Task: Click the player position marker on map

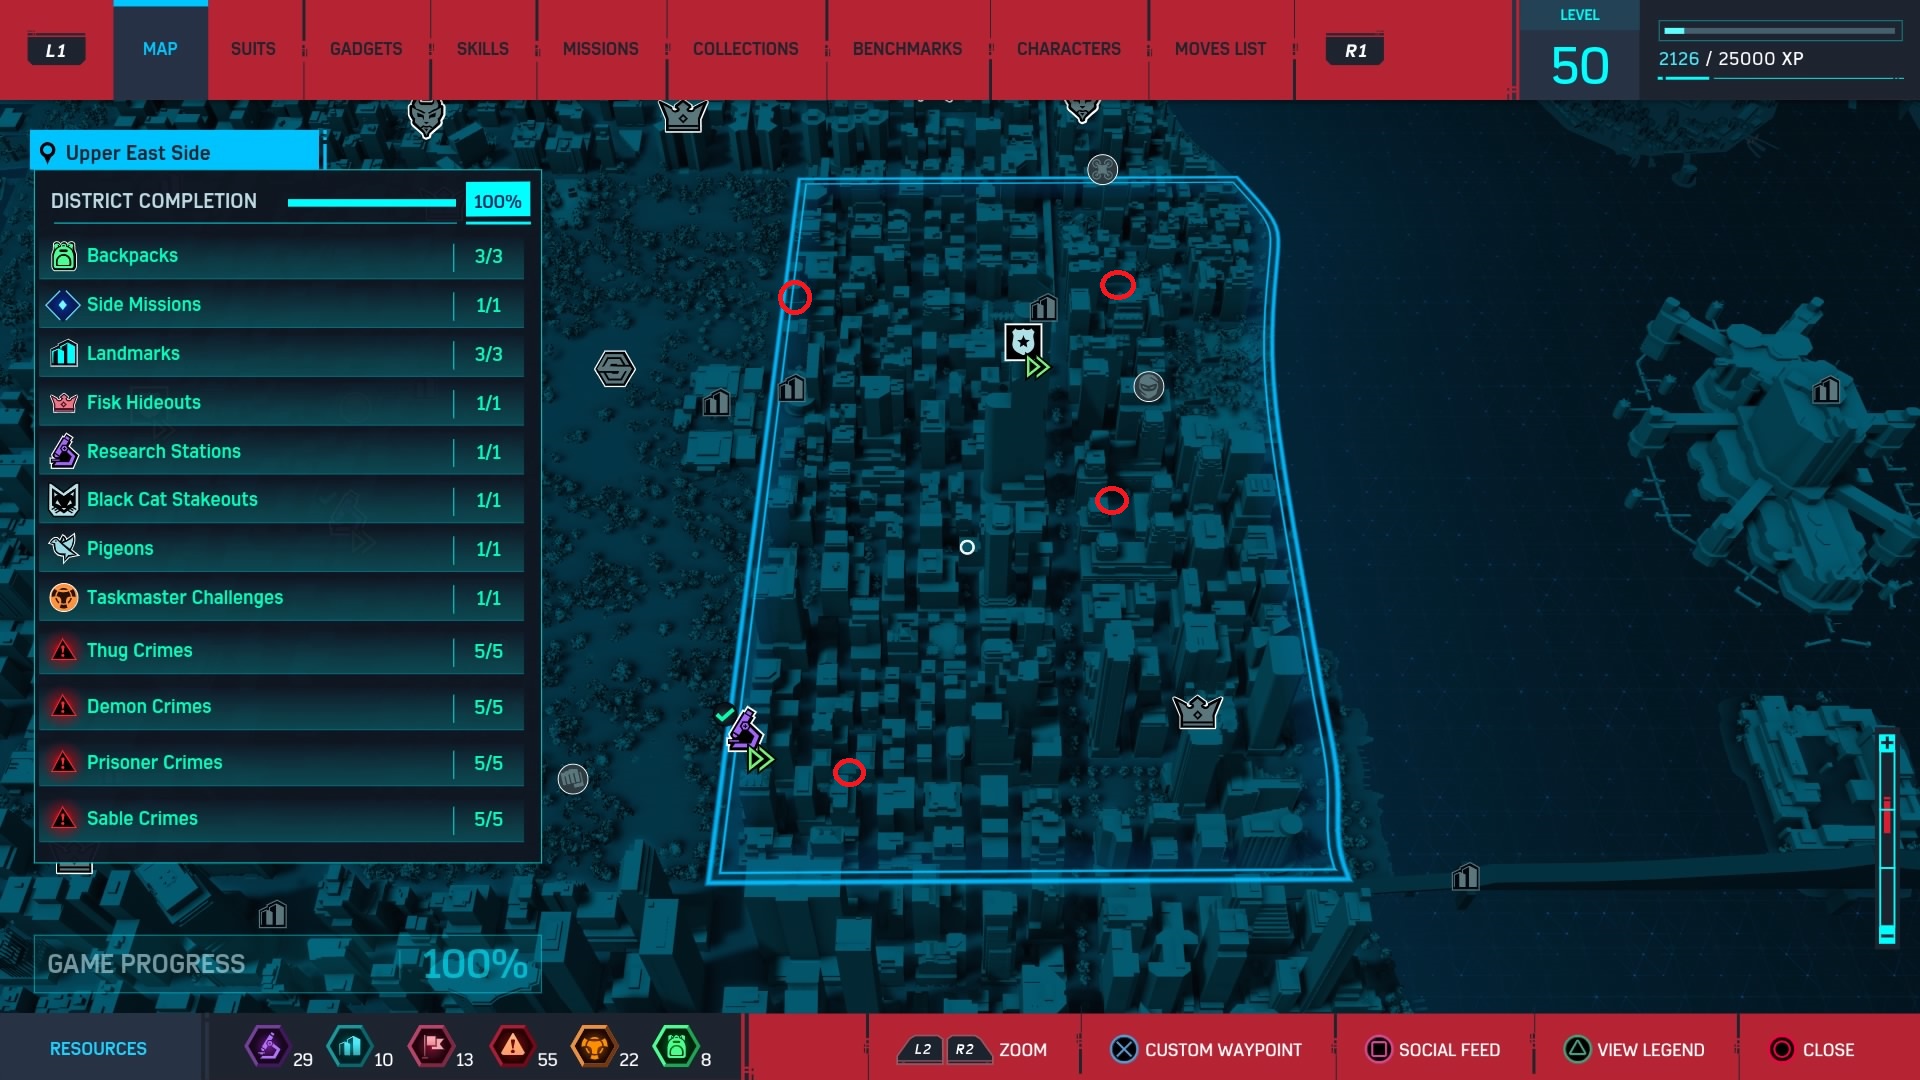Action: [x=967, y=547]
